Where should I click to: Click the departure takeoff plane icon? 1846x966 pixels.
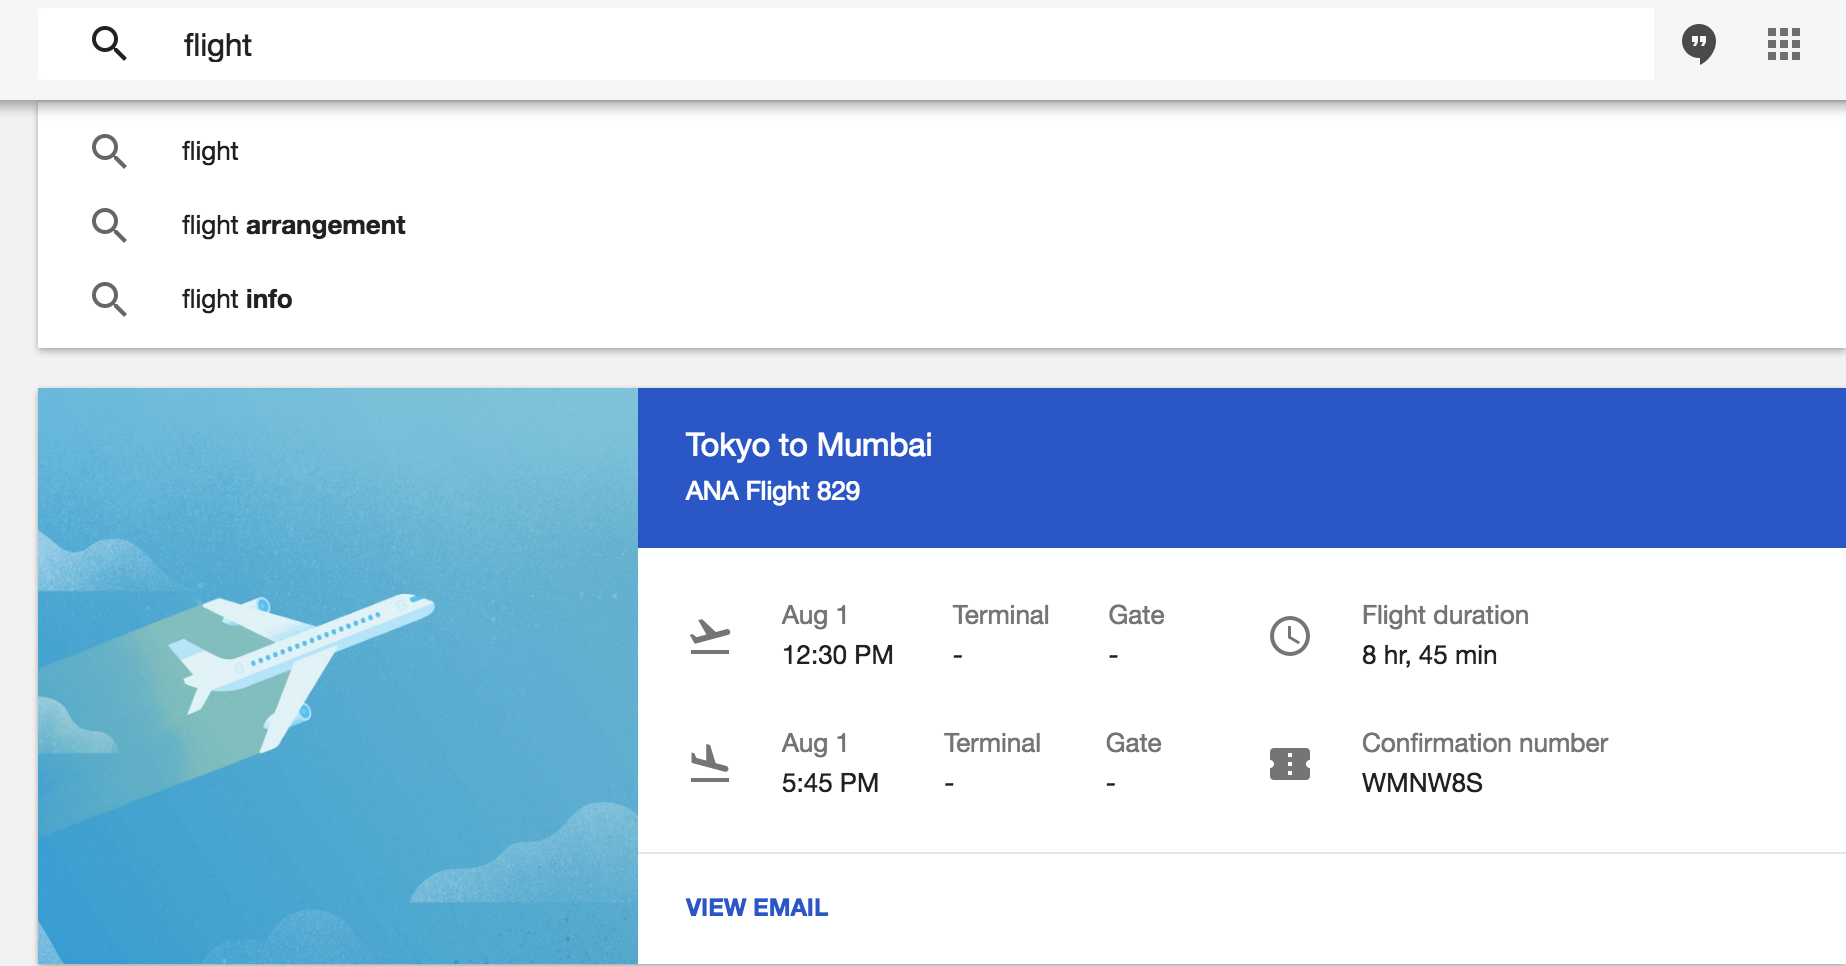710,636
